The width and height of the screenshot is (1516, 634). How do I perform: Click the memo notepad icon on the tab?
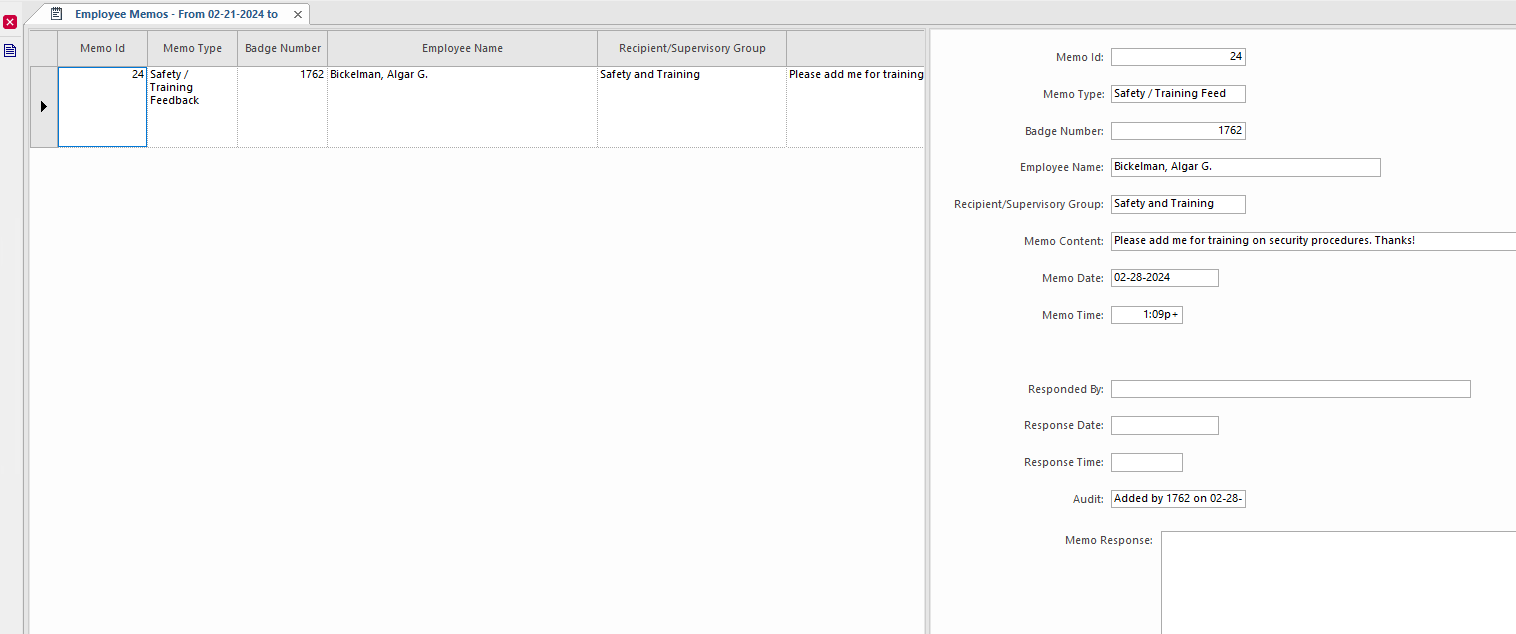pos(55,14)
